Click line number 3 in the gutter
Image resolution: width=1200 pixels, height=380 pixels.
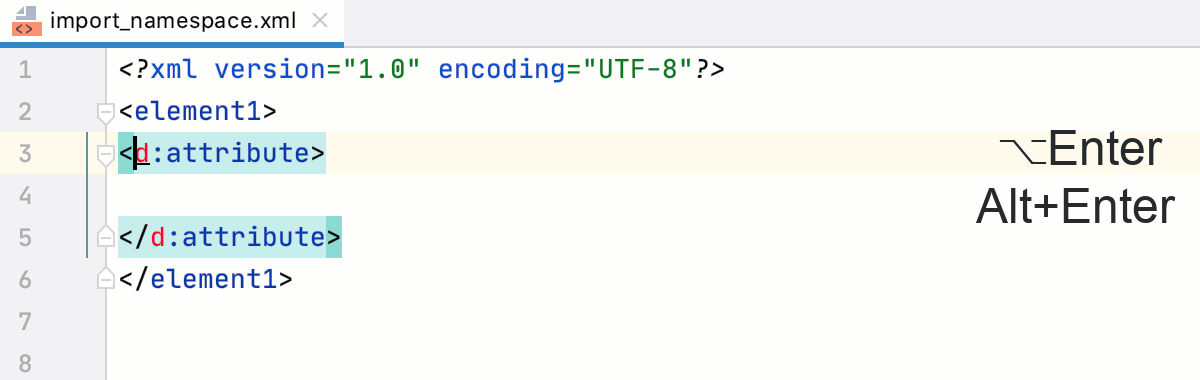[25, 154]
